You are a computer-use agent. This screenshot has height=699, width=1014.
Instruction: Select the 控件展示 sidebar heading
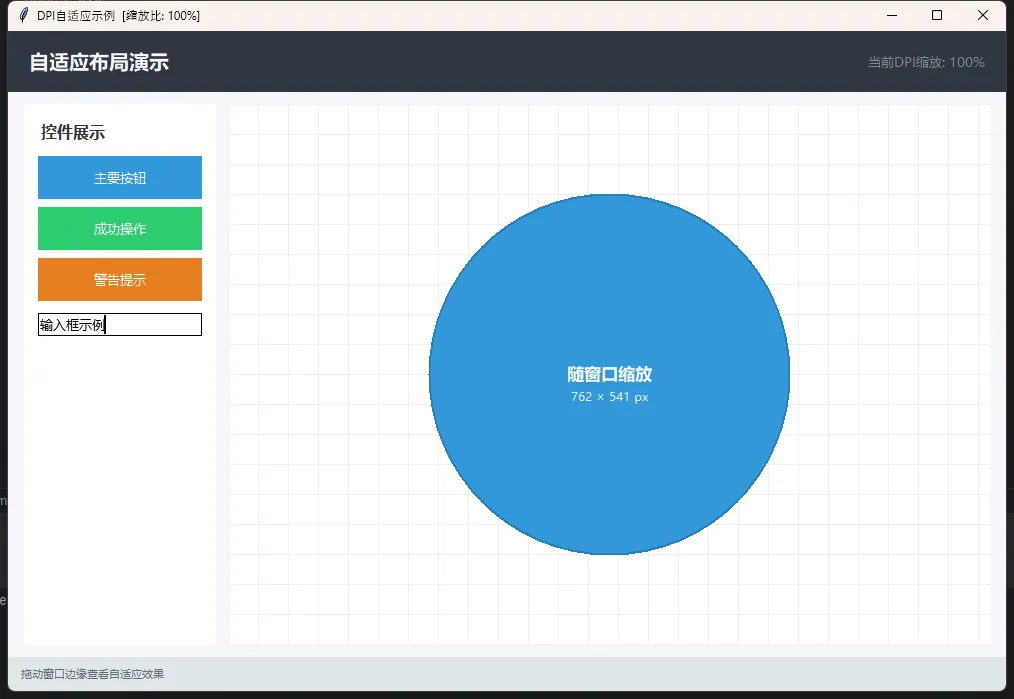[73, 132]
